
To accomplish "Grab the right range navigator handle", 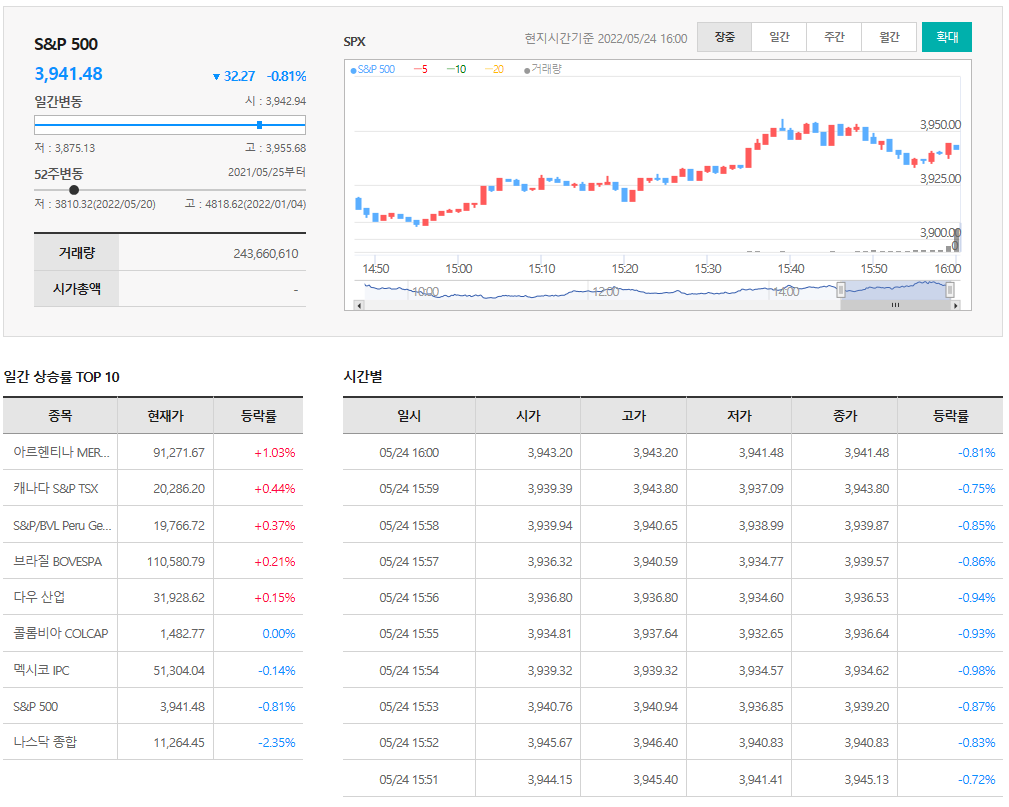I will point(950,290).
